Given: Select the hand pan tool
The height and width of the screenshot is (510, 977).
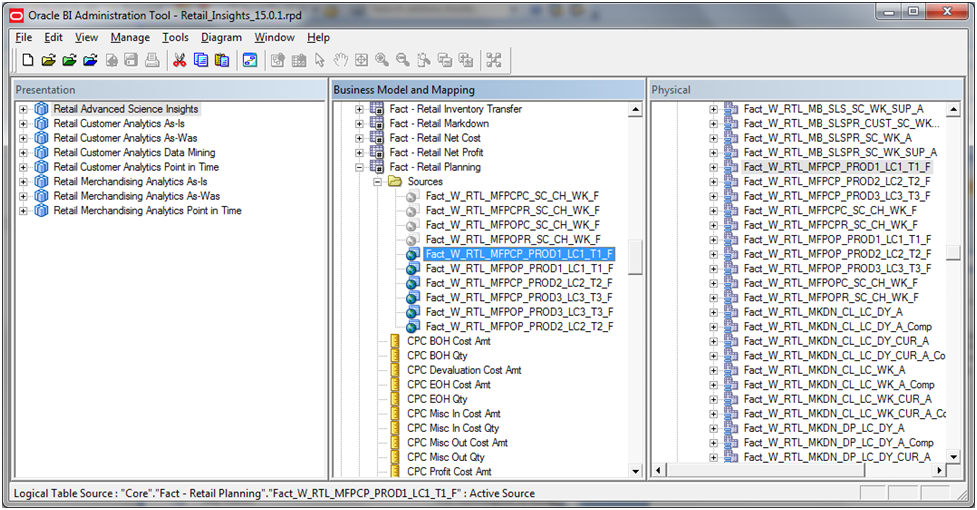Looking at the screenshot, I should coord(340,60).
